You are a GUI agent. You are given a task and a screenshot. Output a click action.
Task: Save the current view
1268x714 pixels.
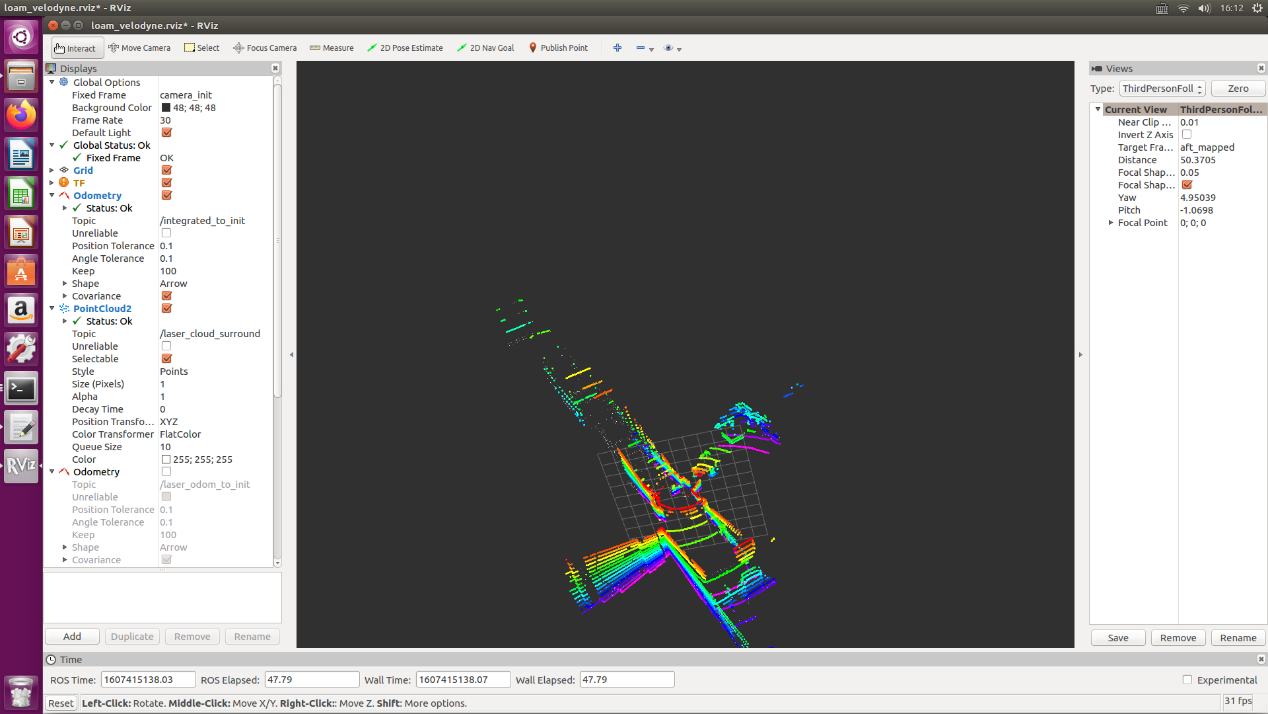point(1118,637)
